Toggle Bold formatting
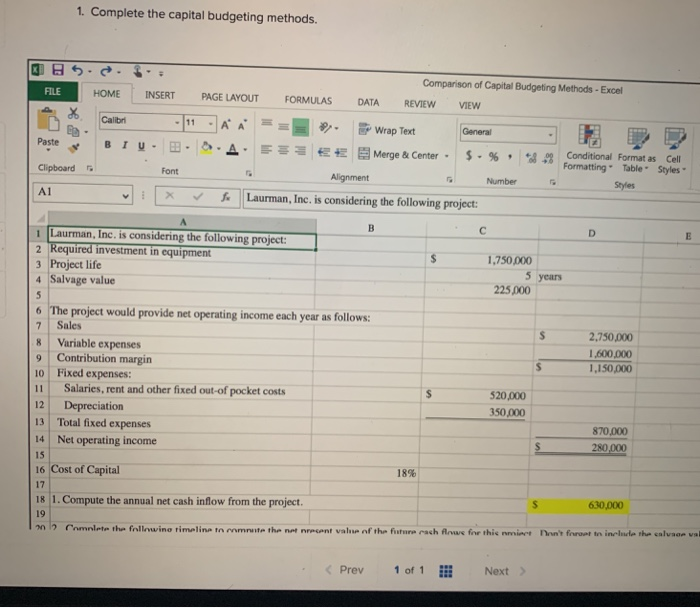Viewport: 700px width, 608px height. (108, 145)
